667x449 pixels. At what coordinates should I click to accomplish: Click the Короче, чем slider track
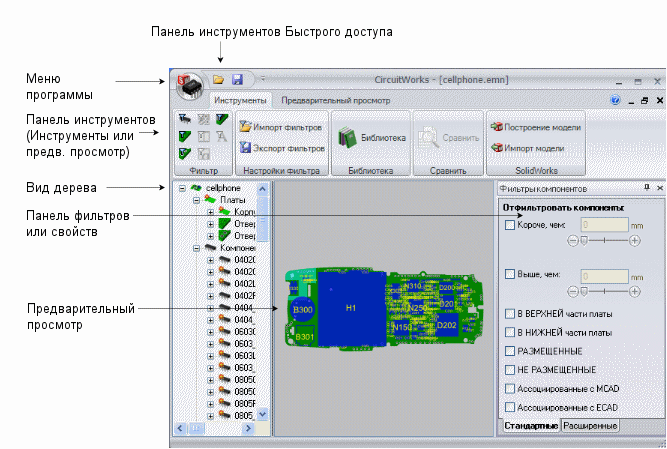tap(604, 241)
